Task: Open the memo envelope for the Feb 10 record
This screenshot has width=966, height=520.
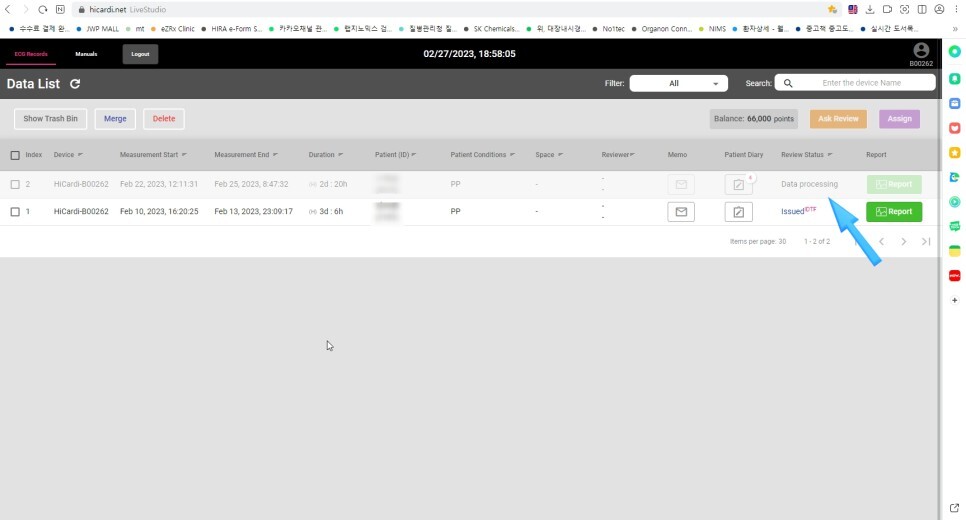Action: click(x=681, y=212)
